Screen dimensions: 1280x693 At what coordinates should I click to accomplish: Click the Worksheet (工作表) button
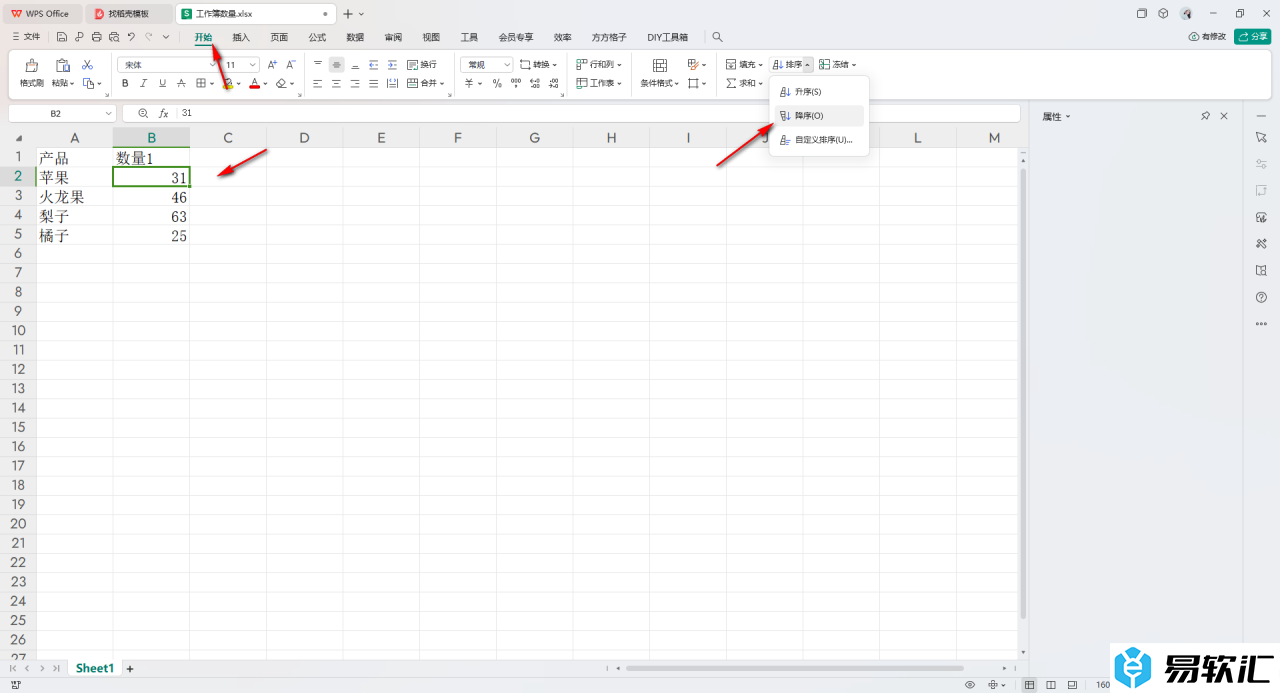point(600,83)
